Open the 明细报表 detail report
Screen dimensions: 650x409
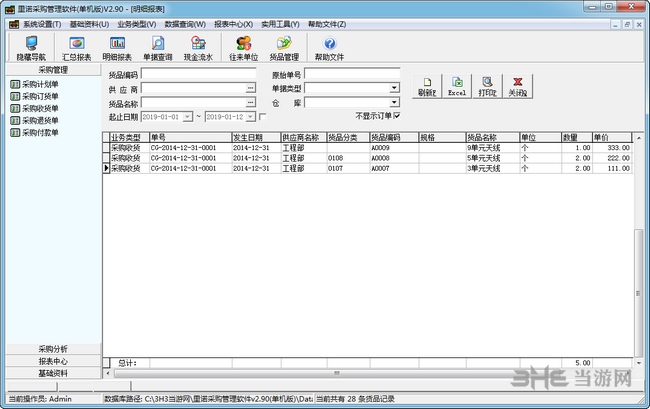[x=117, y=48]
